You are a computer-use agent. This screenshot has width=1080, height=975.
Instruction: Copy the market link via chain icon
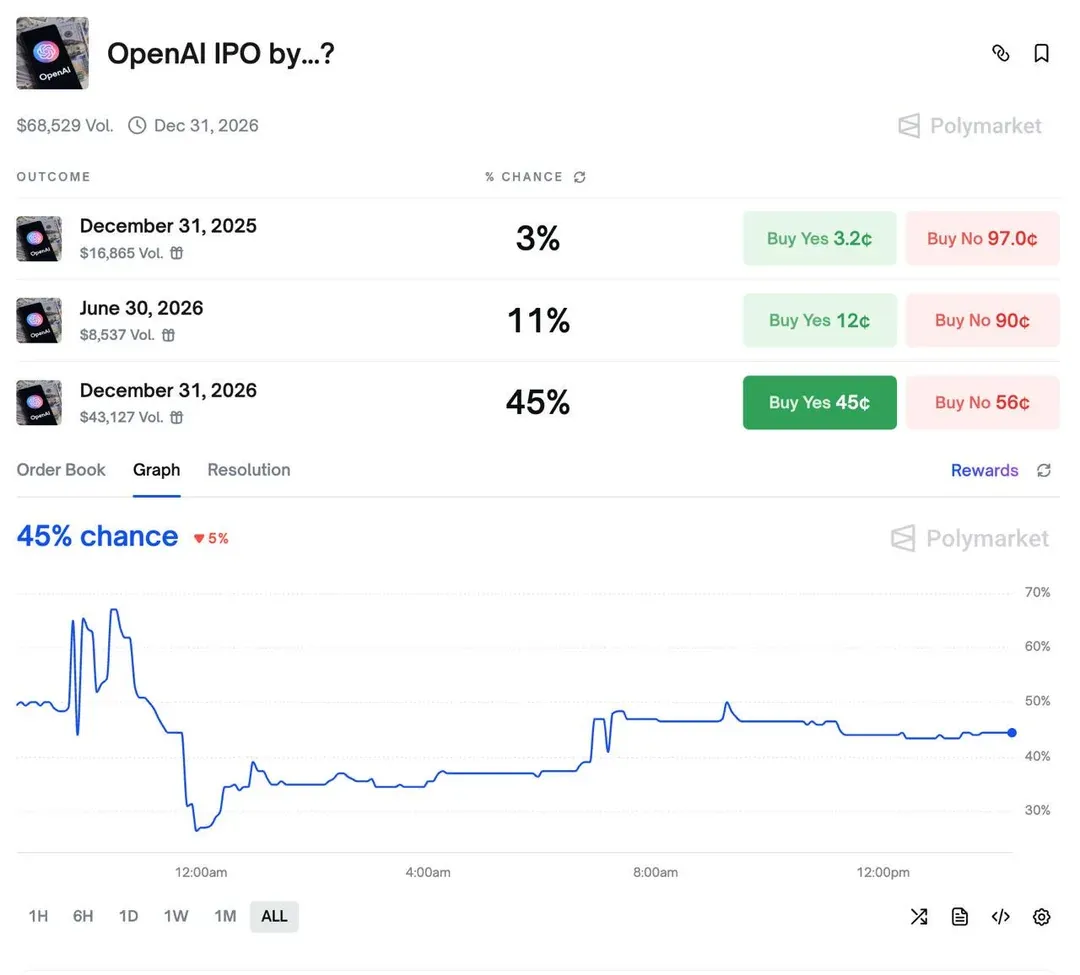[x=1000, y=53]
